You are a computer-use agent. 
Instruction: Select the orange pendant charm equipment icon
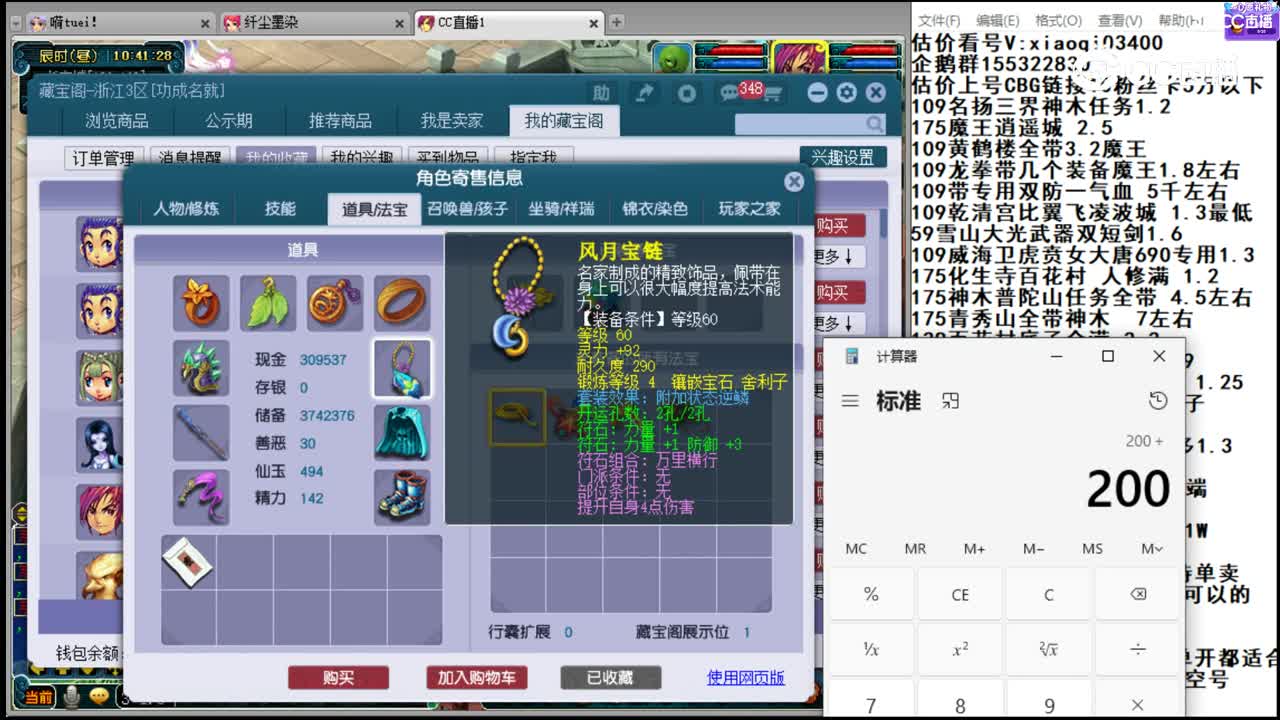(335, 303)
